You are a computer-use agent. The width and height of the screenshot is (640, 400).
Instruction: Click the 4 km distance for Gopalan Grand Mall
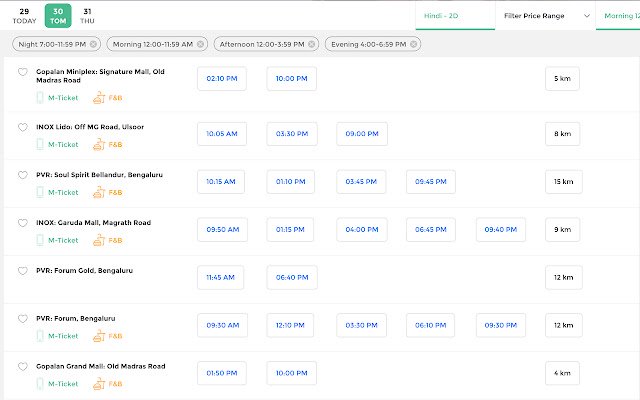click(x=562, y=373)
